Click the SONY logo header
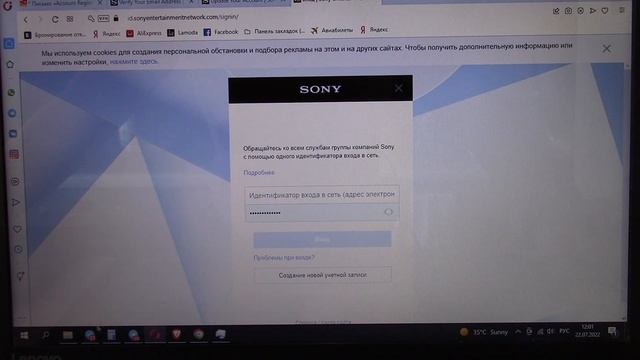 point(320,89)
